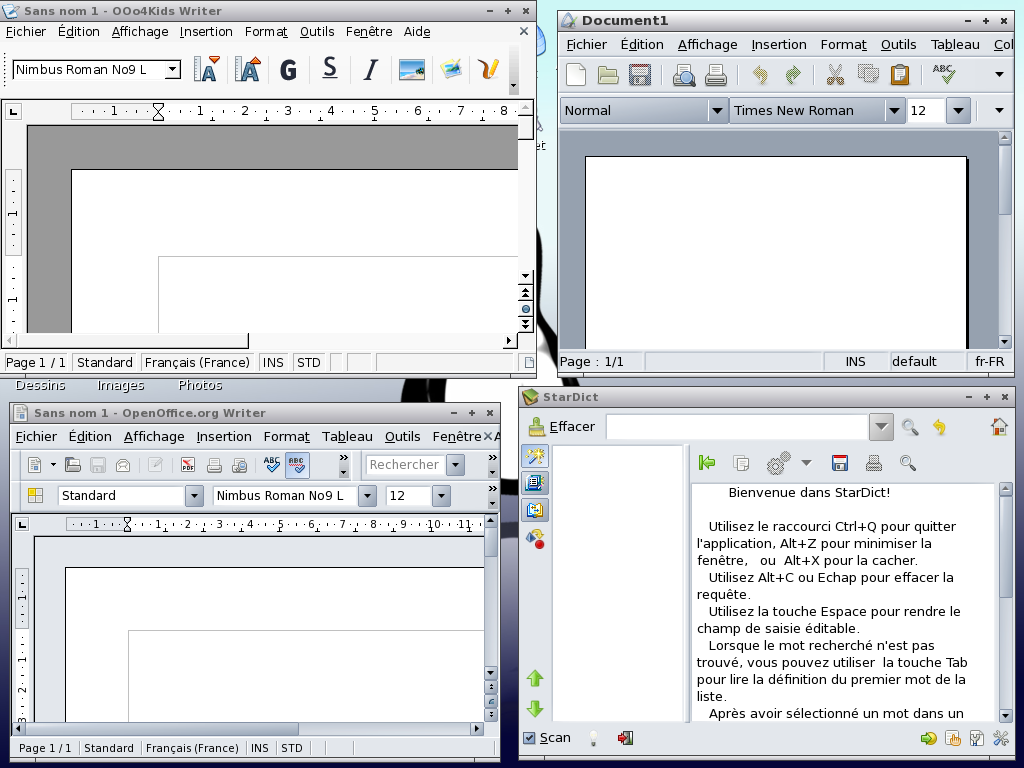Toggle italic I in OOo4Kids Writer
1024x768 pixels.
tap(370, 69)
